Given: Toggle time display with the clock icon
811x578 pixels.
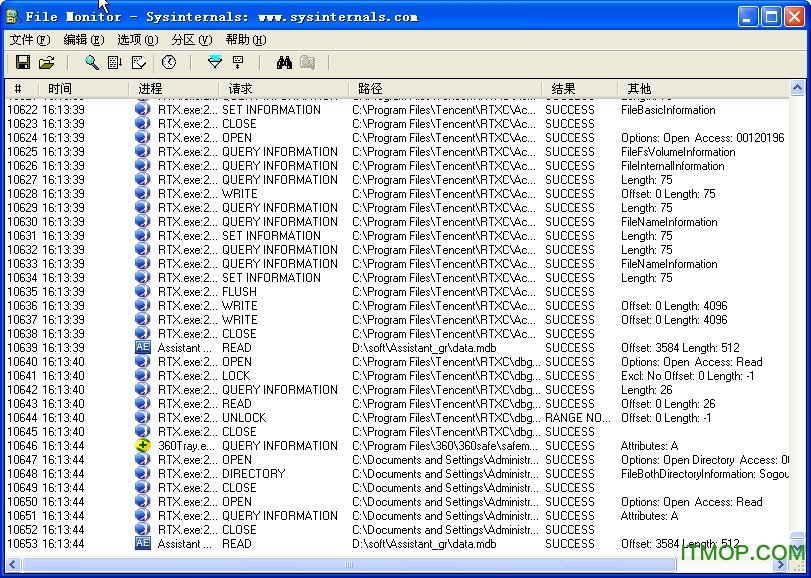Looking at the screenshot, I should (168, 62).
